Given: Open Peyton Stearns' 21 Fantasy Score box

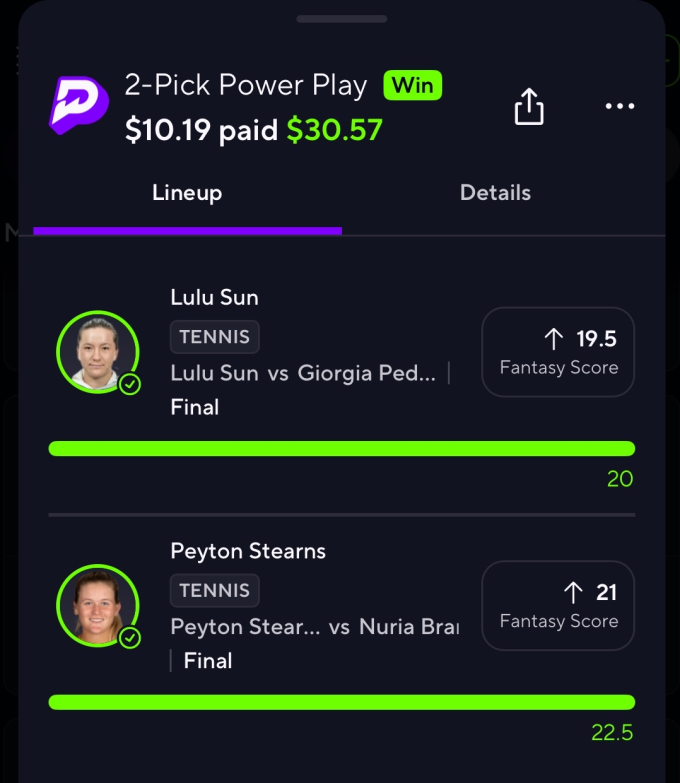Looking at the screenshot, I should click(x=558, y=606).
